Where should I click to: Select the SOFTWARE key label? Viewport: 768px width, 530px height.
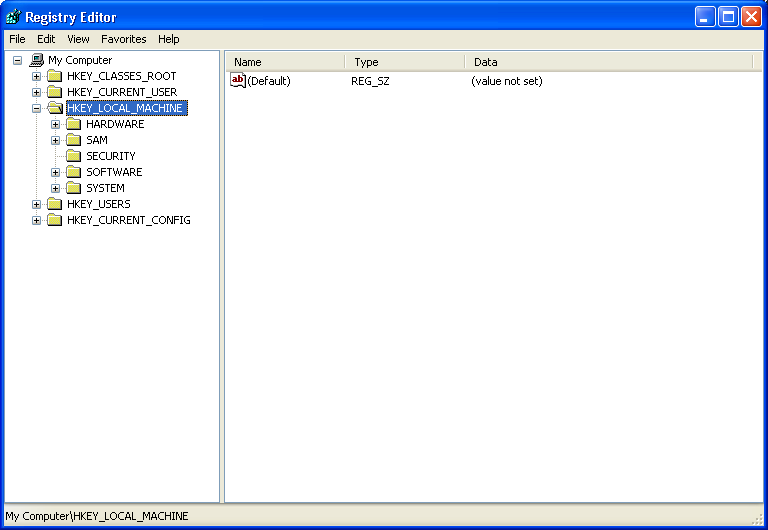pos(114,172)
